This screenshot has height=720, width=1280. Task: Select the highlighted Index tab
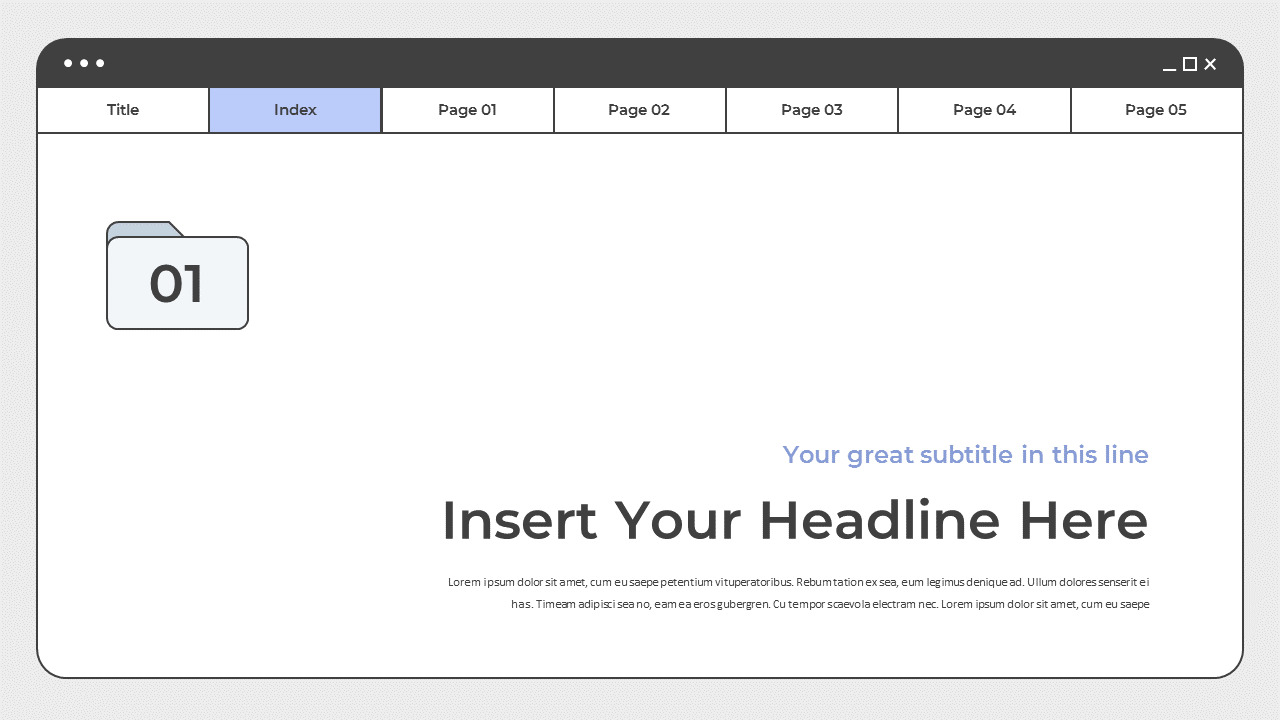(295, 110)
